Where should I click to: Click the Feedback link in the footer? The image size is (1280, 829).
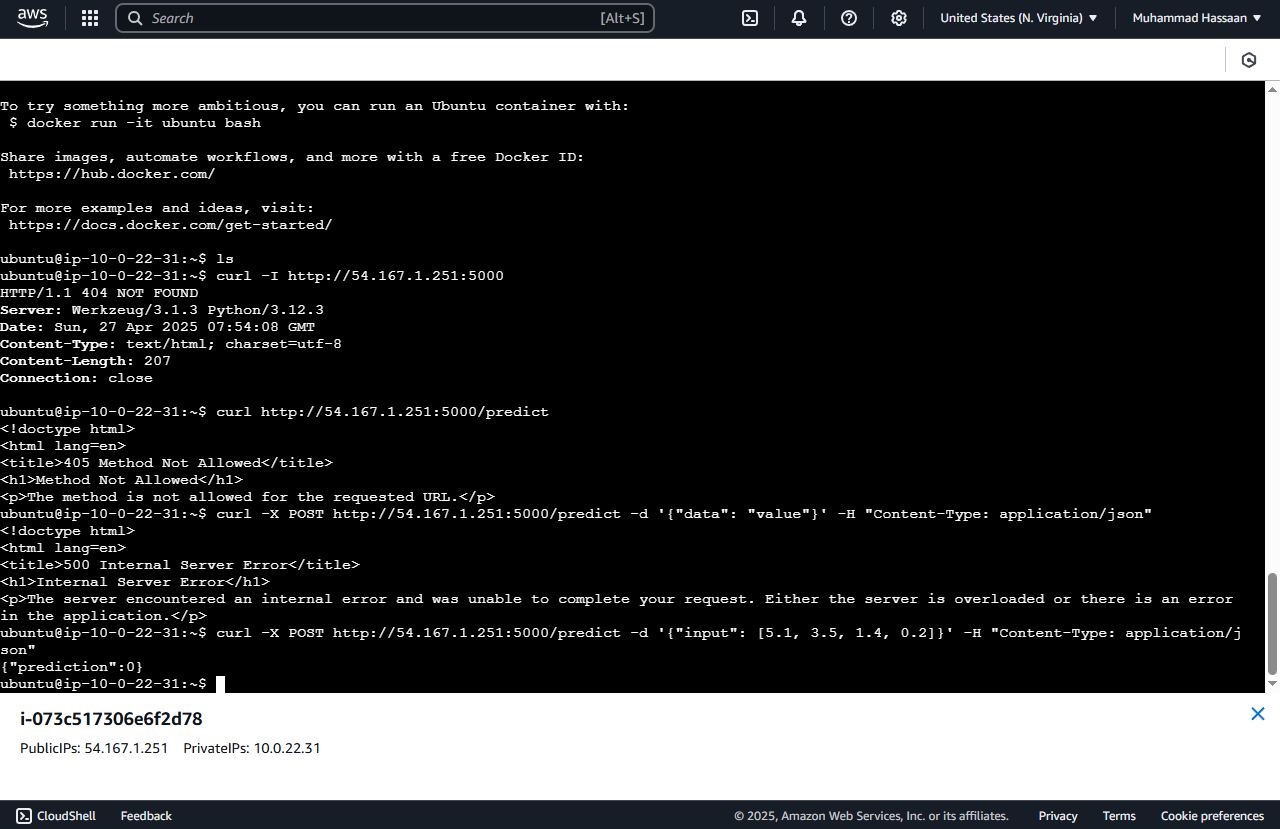coord(146,816)
